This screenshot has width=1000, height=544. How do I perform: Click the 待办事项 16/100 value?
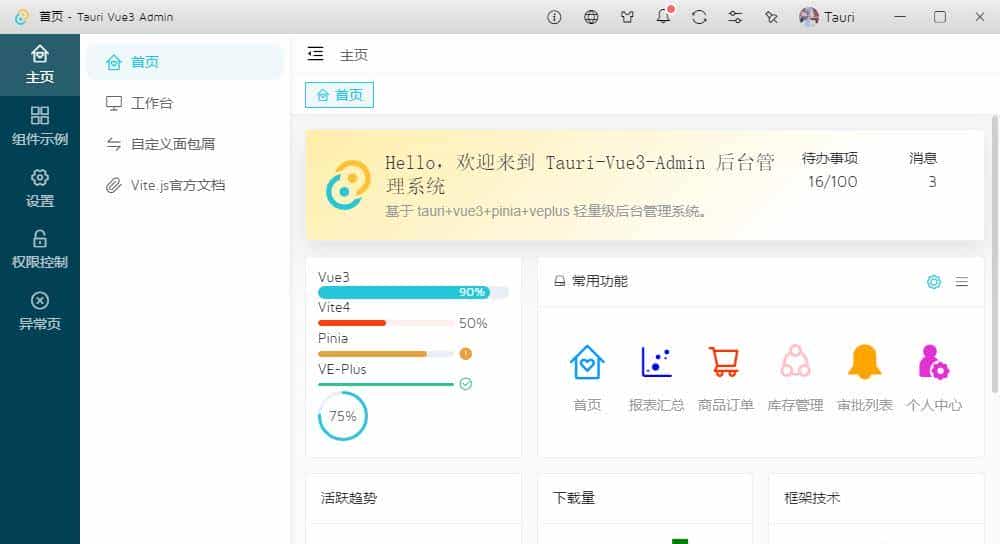tap(832, 182)
